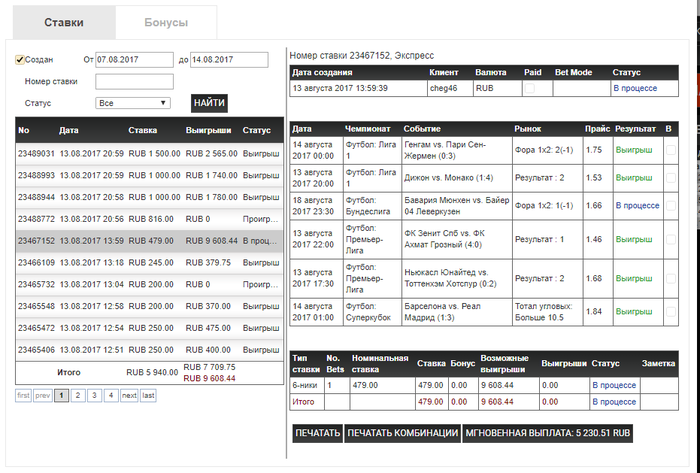Viewport: 700px width, 473px height.
Task: Select bet row 23489031
Action: [x=150, y=154]
